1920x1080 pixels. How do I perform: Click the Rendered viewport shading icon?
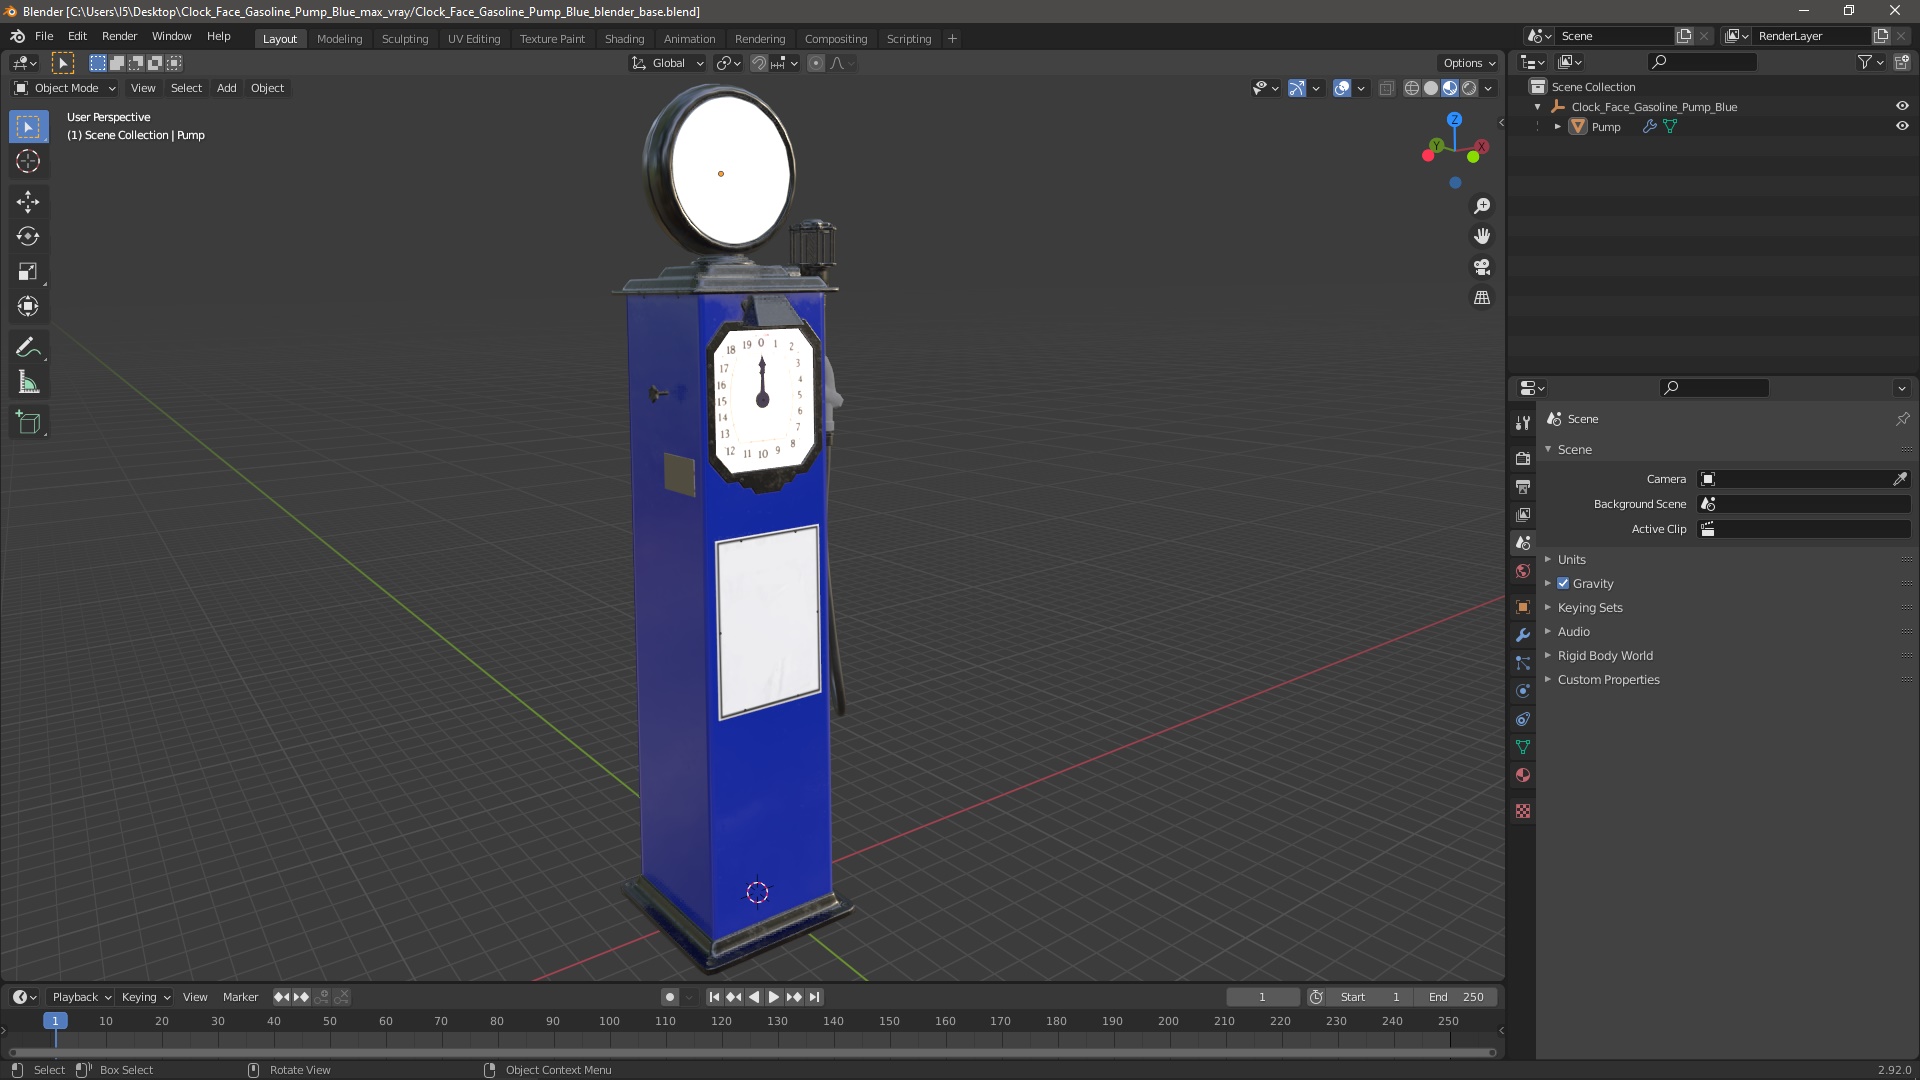pyautogui.click(x=1468, y=88)
